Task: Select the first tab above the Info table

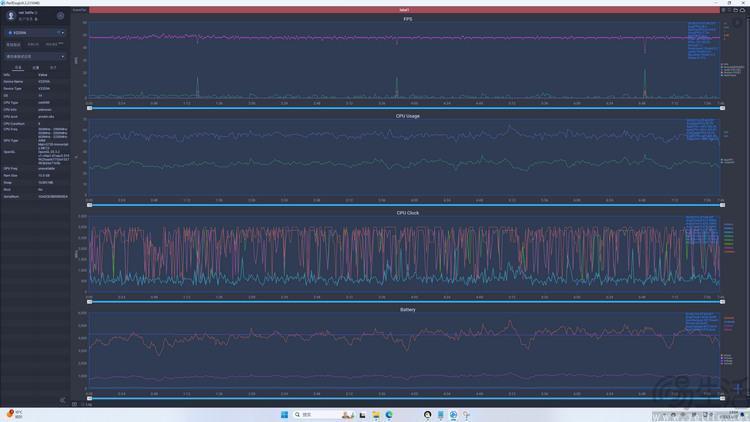Action: point(18,67)
